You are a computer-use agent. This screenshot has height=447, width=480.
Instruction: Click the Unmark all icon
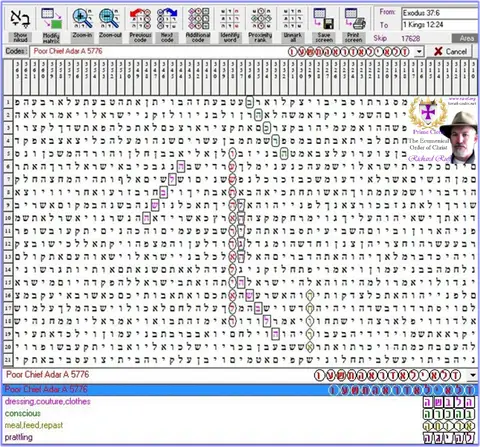point(293,18)
